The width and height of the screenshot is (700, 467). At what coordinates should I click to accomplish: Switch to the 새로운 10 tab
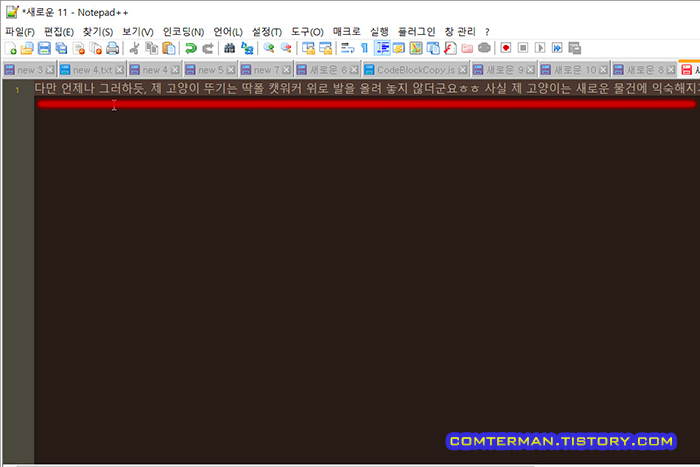574,70
